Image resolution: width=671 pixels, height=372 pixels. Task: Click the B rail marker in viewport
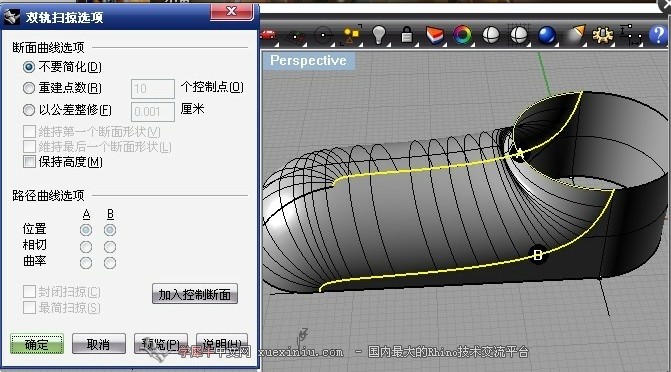[538, 256]
